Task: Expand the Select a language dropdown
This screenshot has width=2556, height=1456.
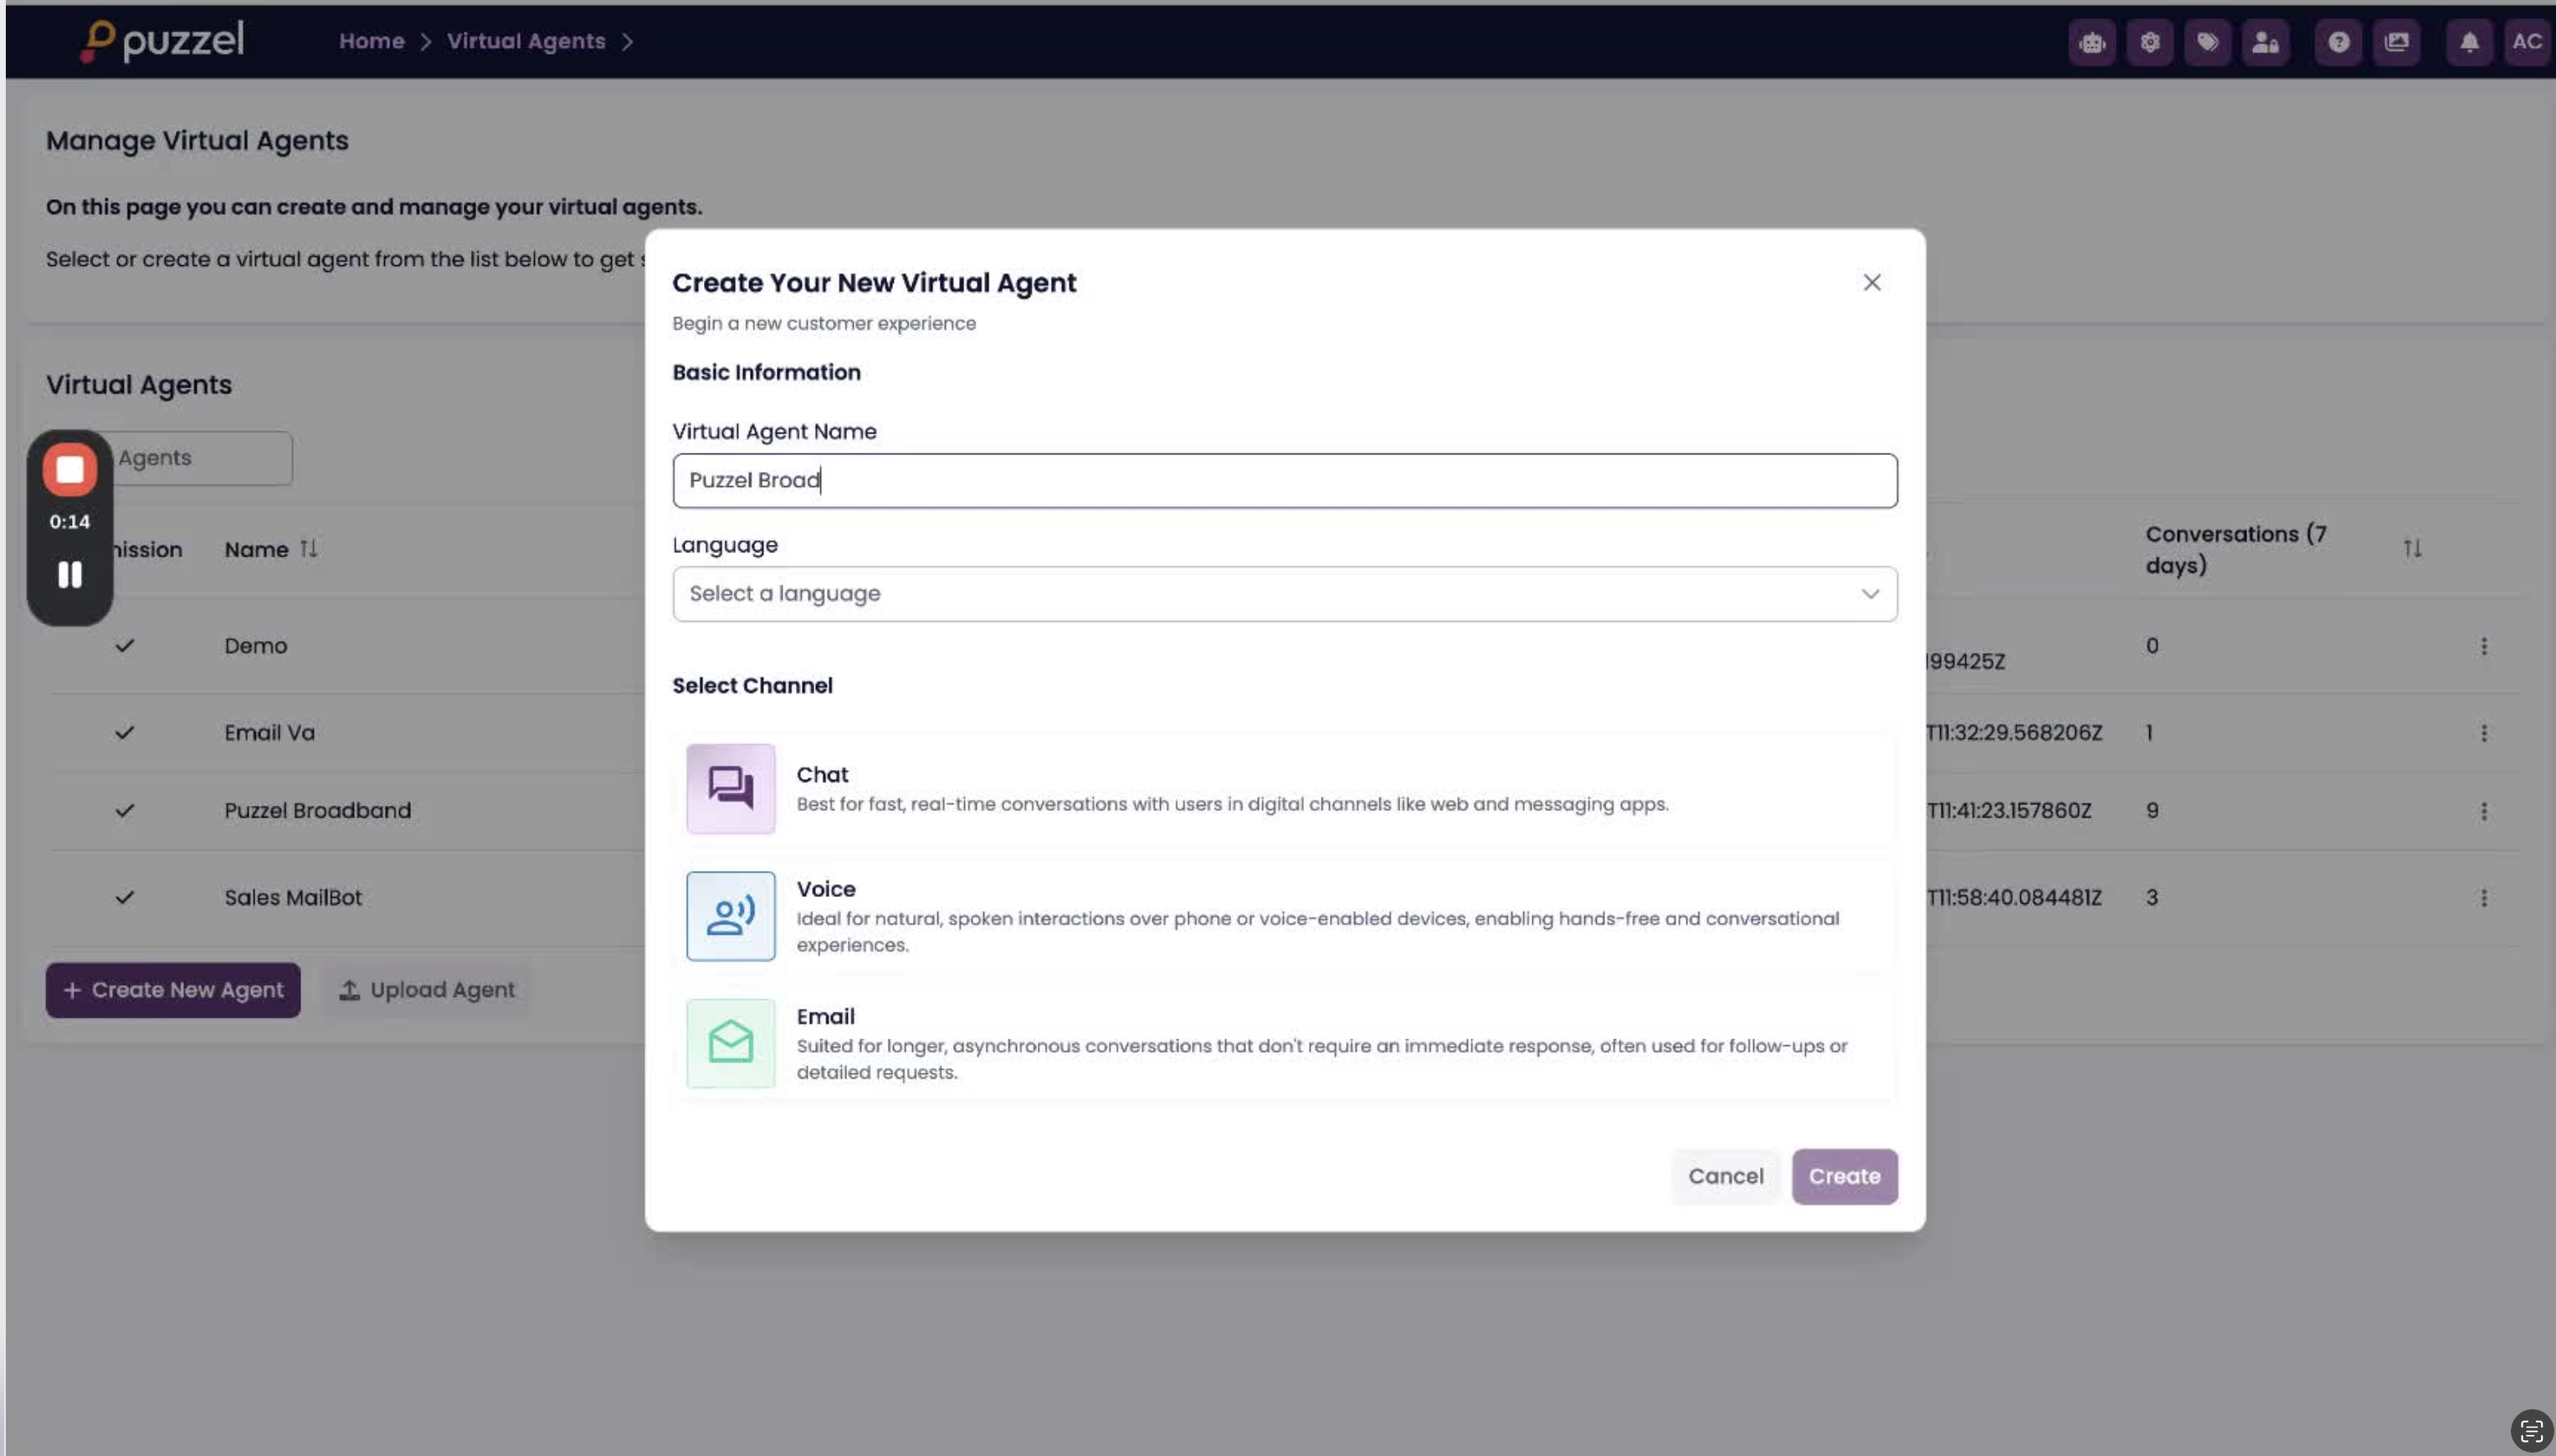Action: pos(1284,594)
